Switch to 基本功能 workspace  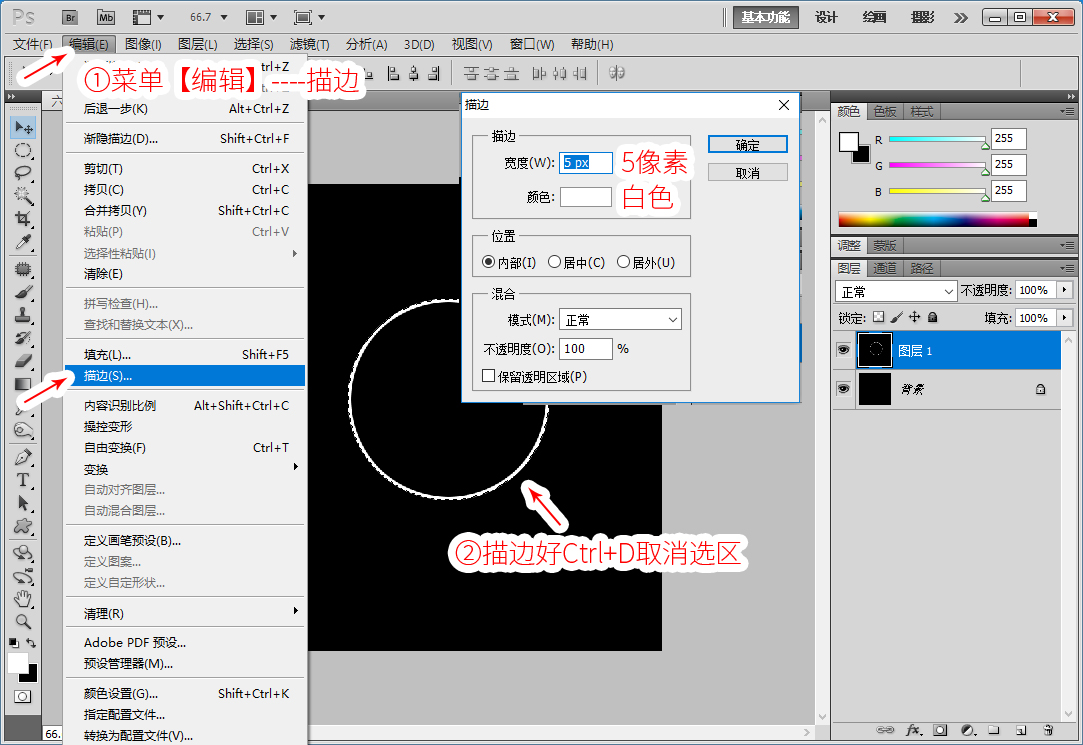(x=765, y=17)
